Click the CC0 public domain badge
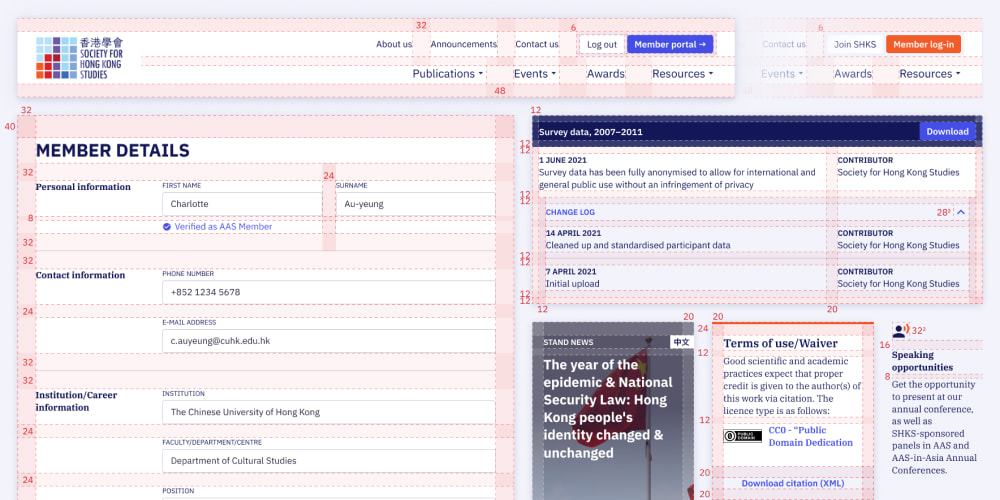 click(742, 436)
